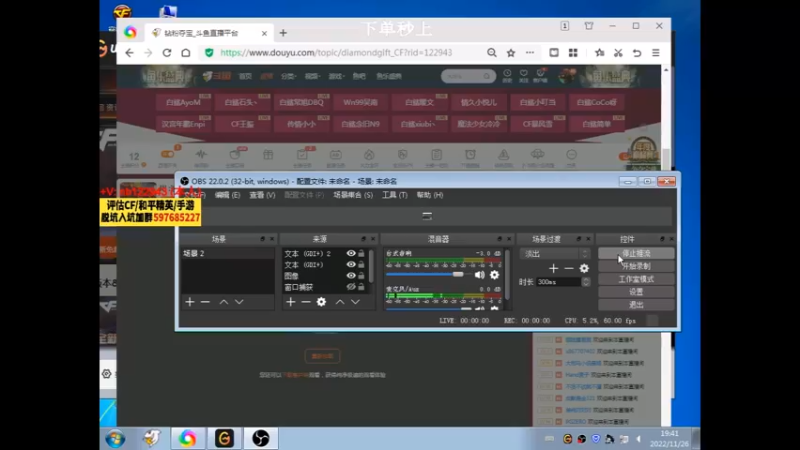Open a new browser tab
Screen dimensions: 800x450
tap(283, 33)
